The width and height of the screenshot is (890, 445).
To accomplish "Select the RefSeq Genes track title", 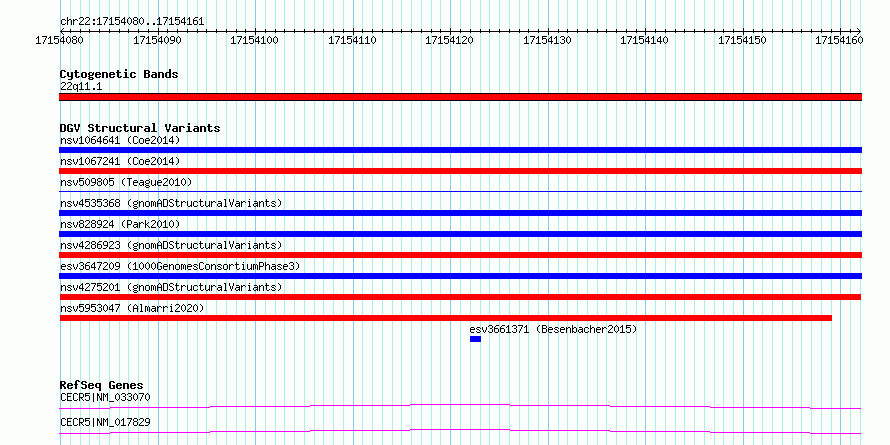I will click(102, 386).
